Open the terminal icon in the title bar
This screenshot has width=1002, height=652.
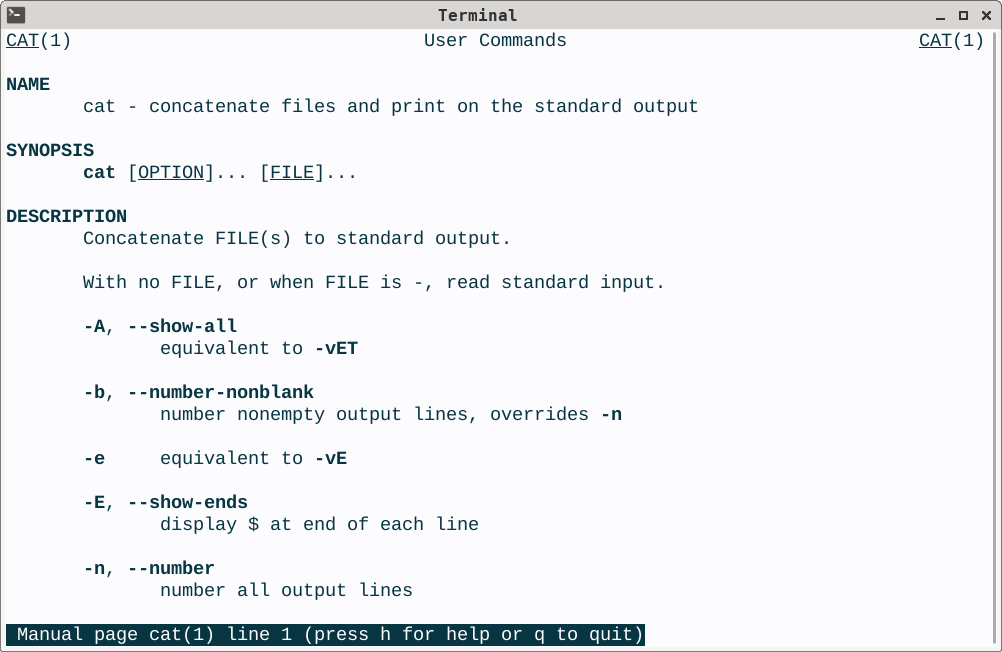click(16, 14)
